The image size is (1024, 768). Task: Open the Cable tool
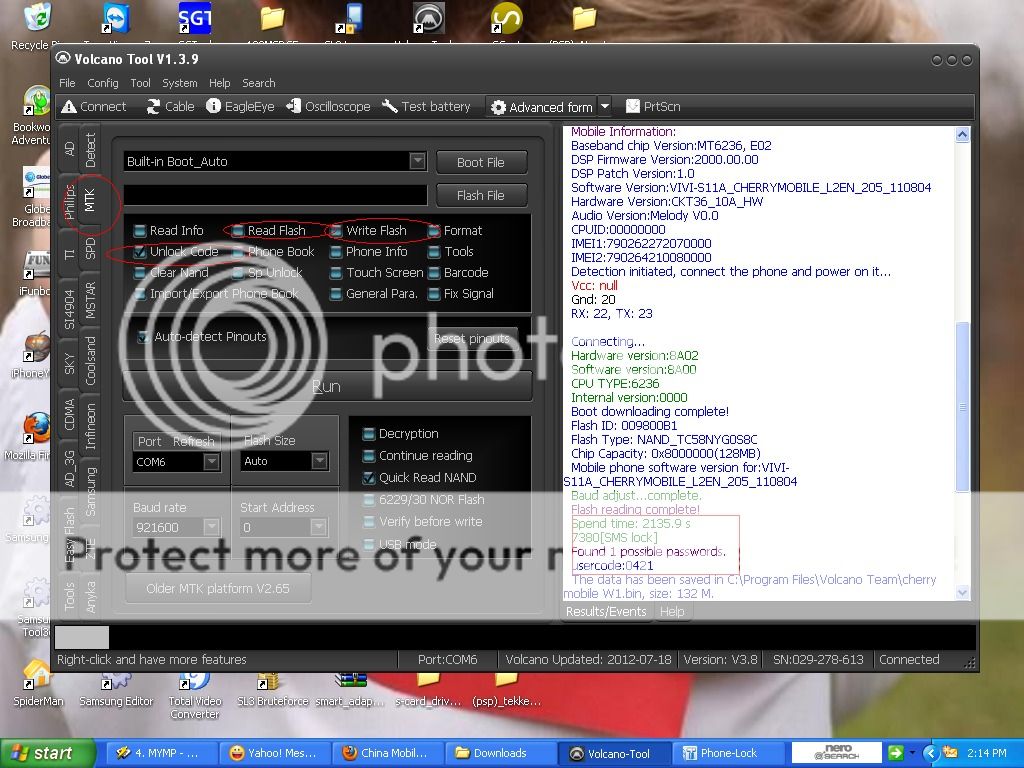[154, 107]
